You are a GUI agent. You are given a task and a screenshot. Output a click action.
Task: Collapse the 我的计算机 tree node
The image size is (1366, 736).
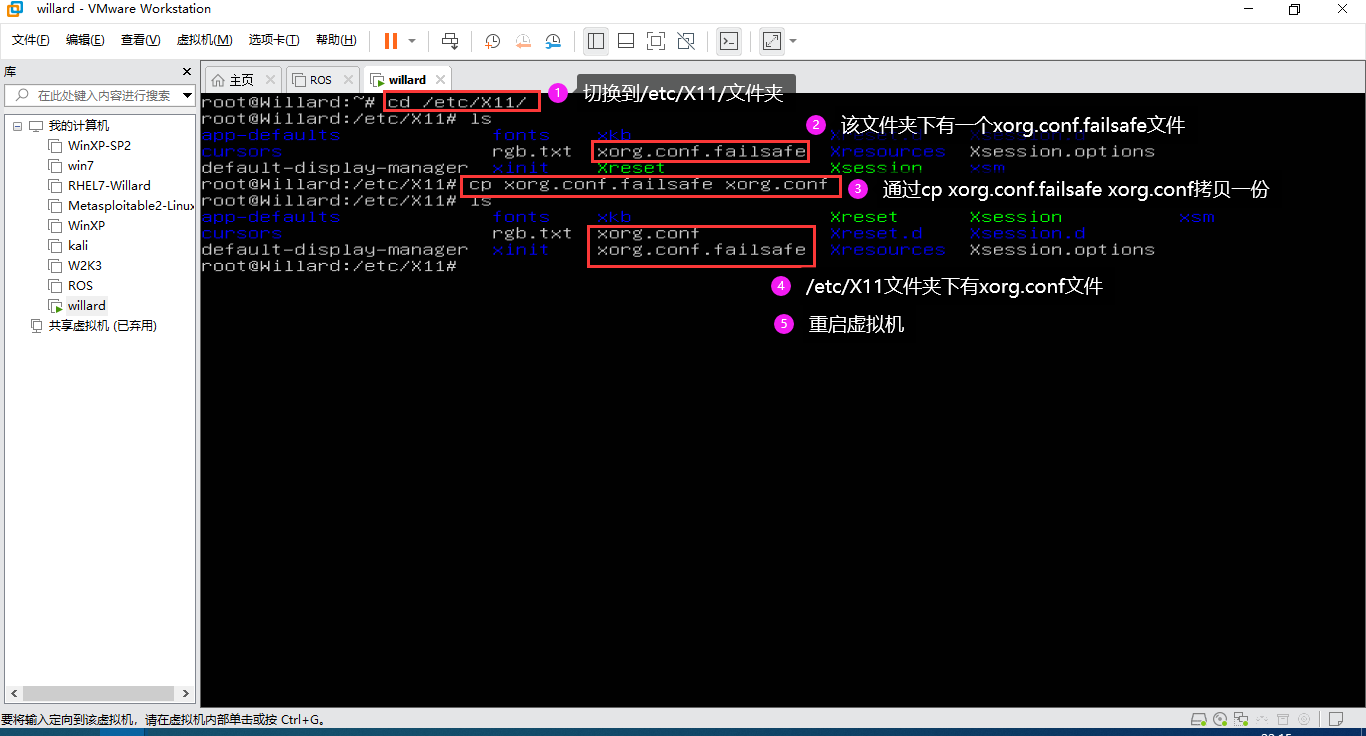point(16,126)
